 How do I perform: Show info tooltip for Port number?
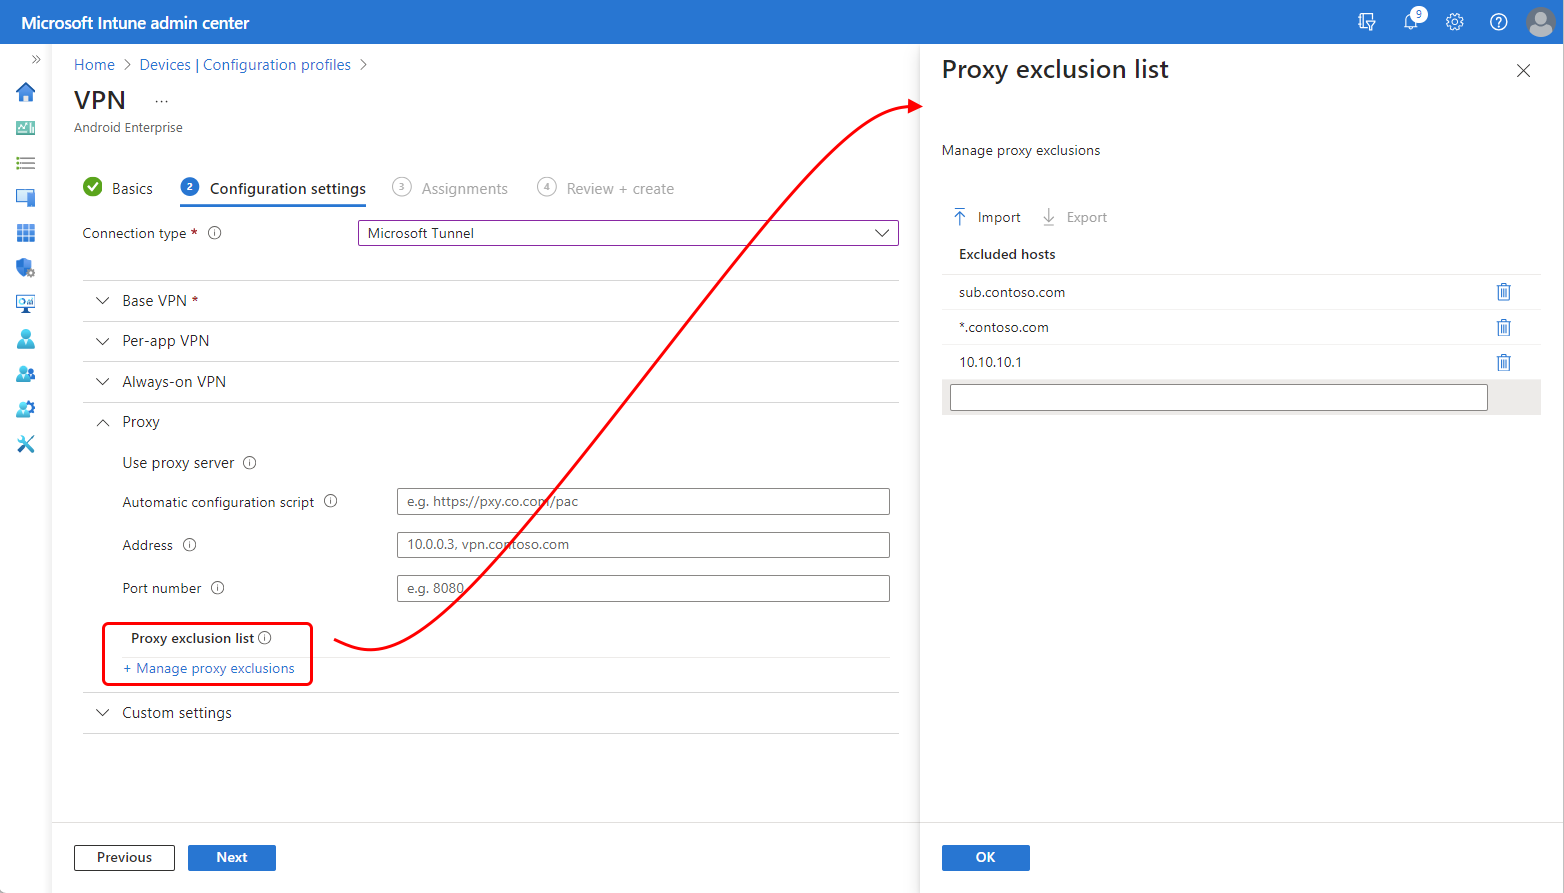pos(218,588)
